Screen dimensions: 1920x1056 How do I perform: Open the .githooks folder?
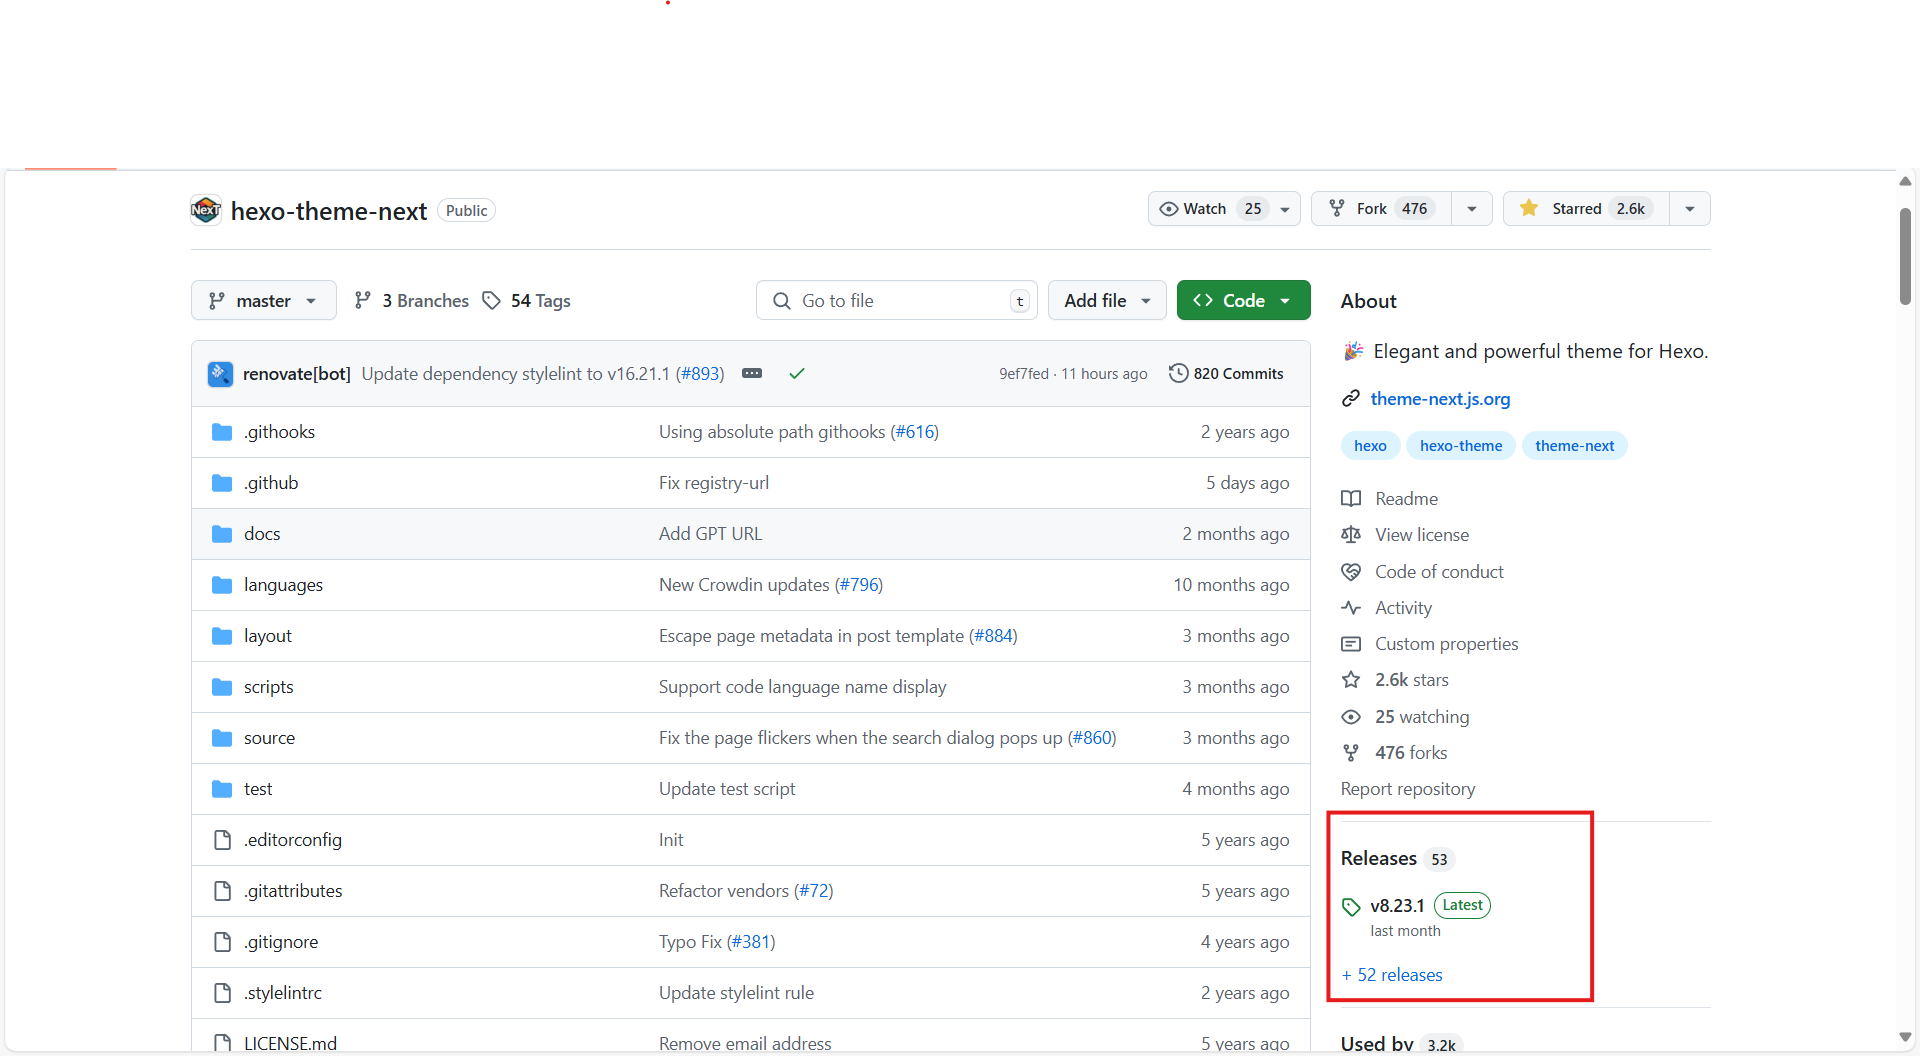pyautogui.click(x=279, y=432)
